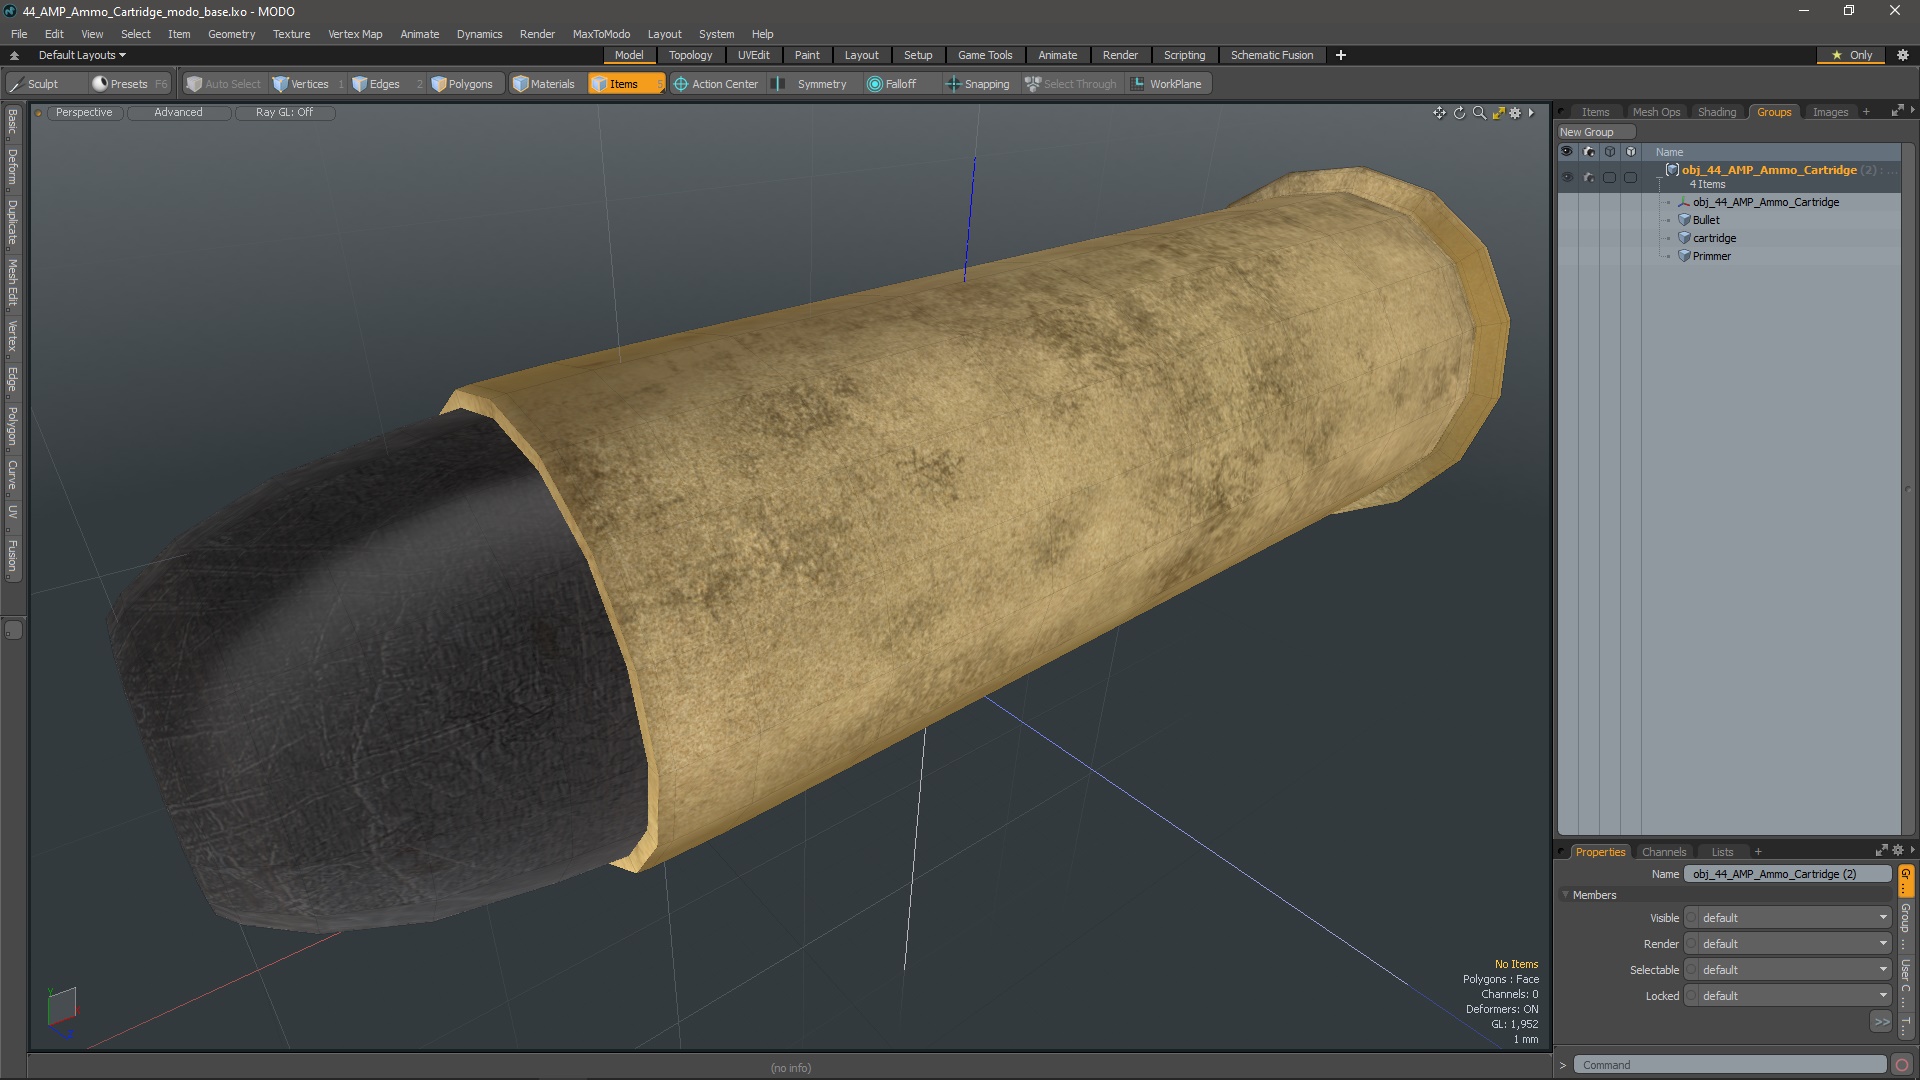The image size is (1920, 1080).
Task: Click the Falloff tool icon
Action: [x=875, y=84]
